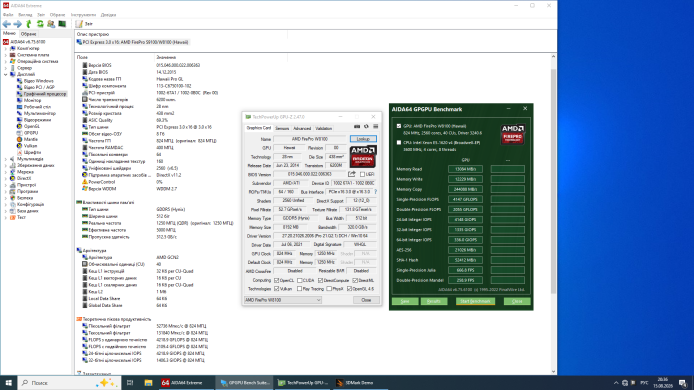This screenshot has width=694, height=390.
Task: Toggle the Vulkan checkbox in GPU-Z
Action: coord(277,289)
